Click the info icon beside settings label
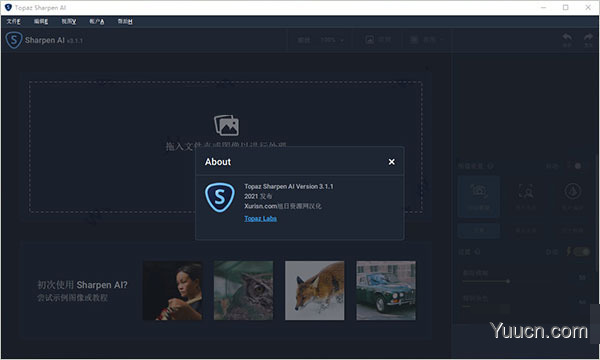This screenshot has width=600, height=360. pyautogui.click(x=478, y=252)
